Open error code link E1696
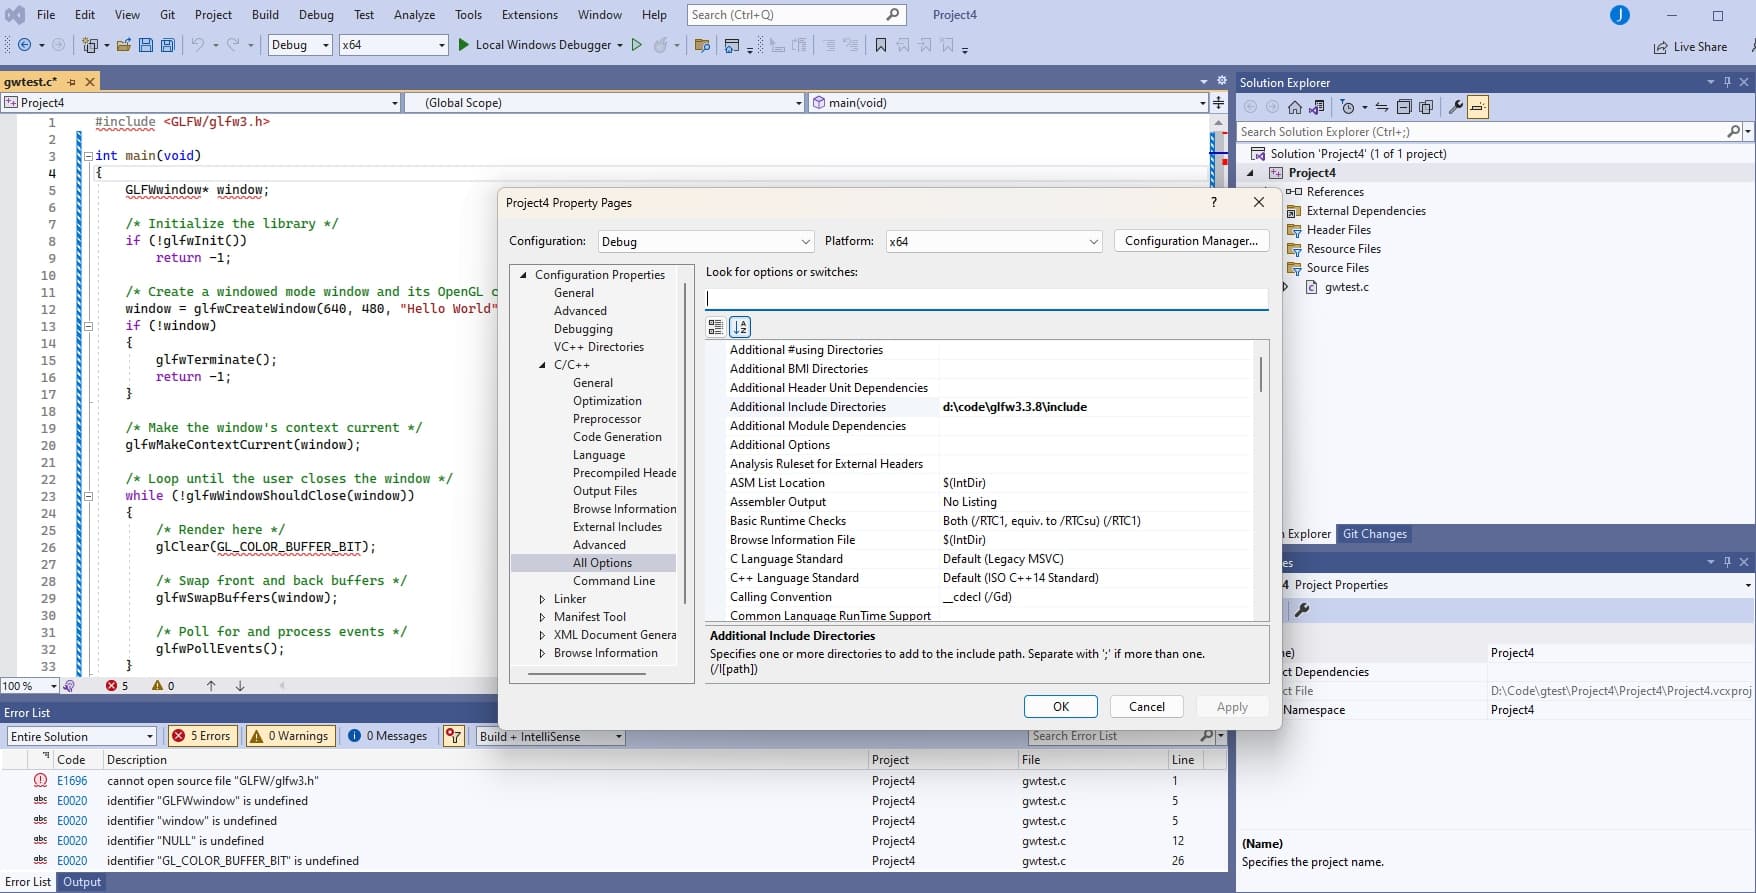Screen dimensions: 1756x893 click(72, 781)
